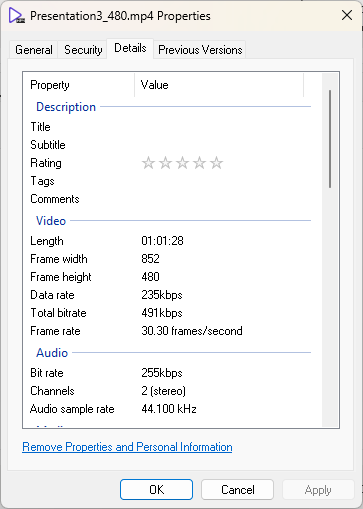Viewport: 363px width, 509px height.
Task: Click the Video section heading
Action: [51, 221]
